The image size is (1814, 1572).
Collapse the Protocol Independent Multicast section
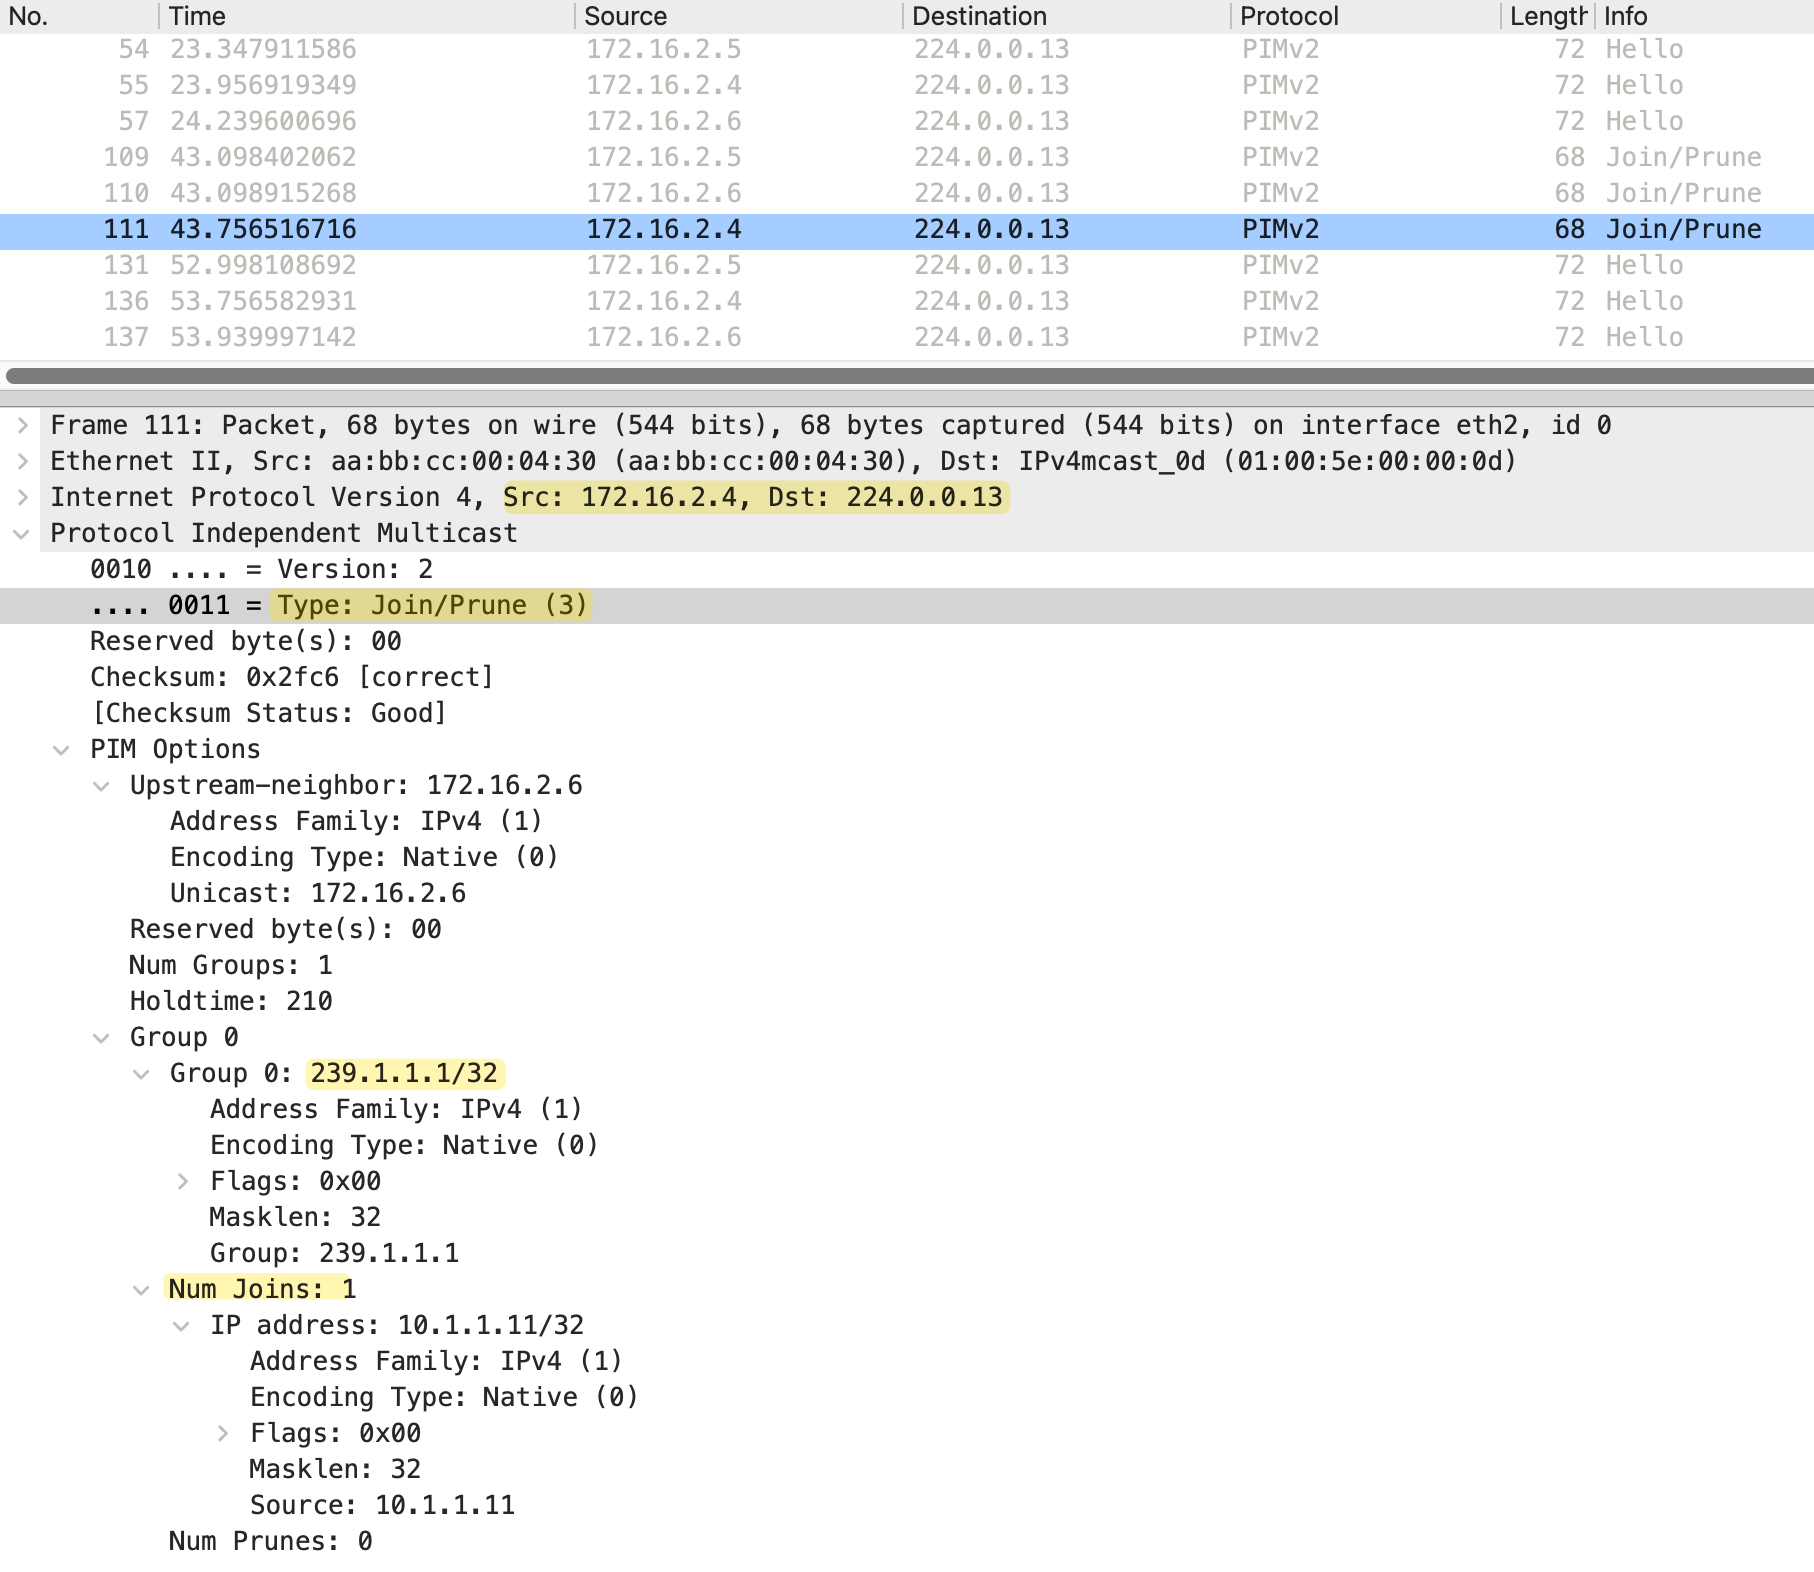[22, 534]
